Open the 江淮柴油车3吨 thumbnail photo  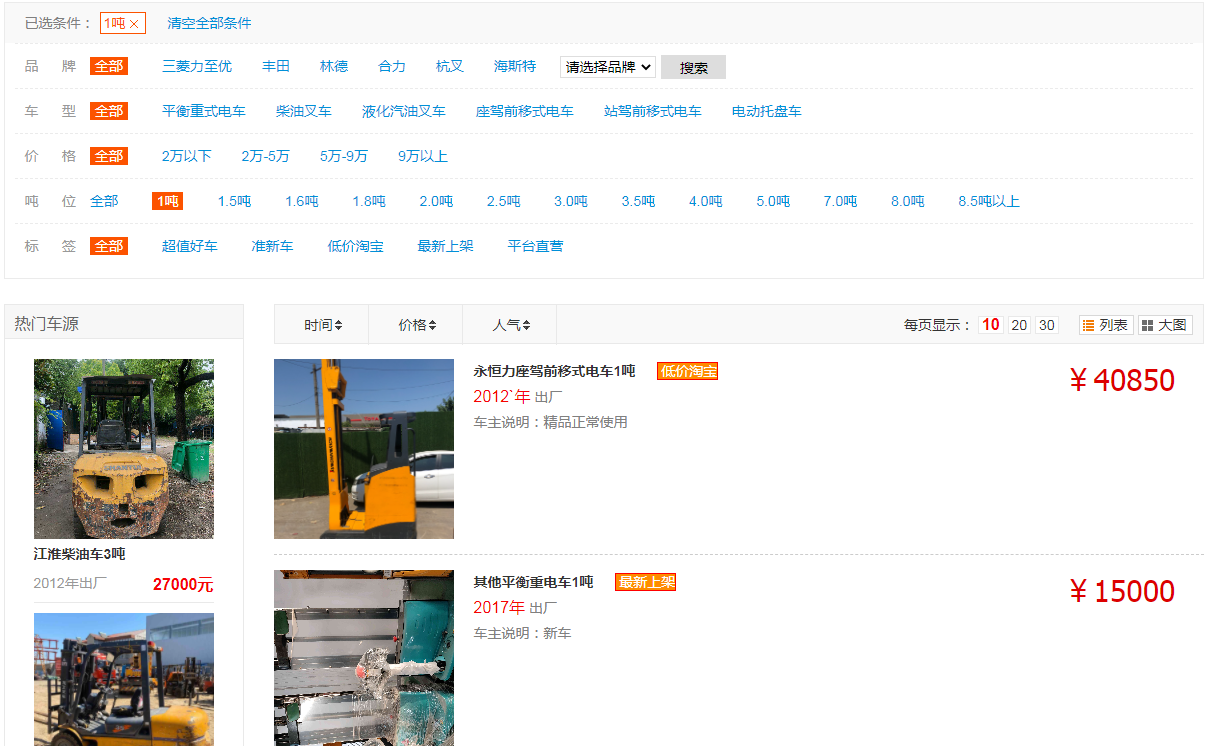(x=124, y=449)
